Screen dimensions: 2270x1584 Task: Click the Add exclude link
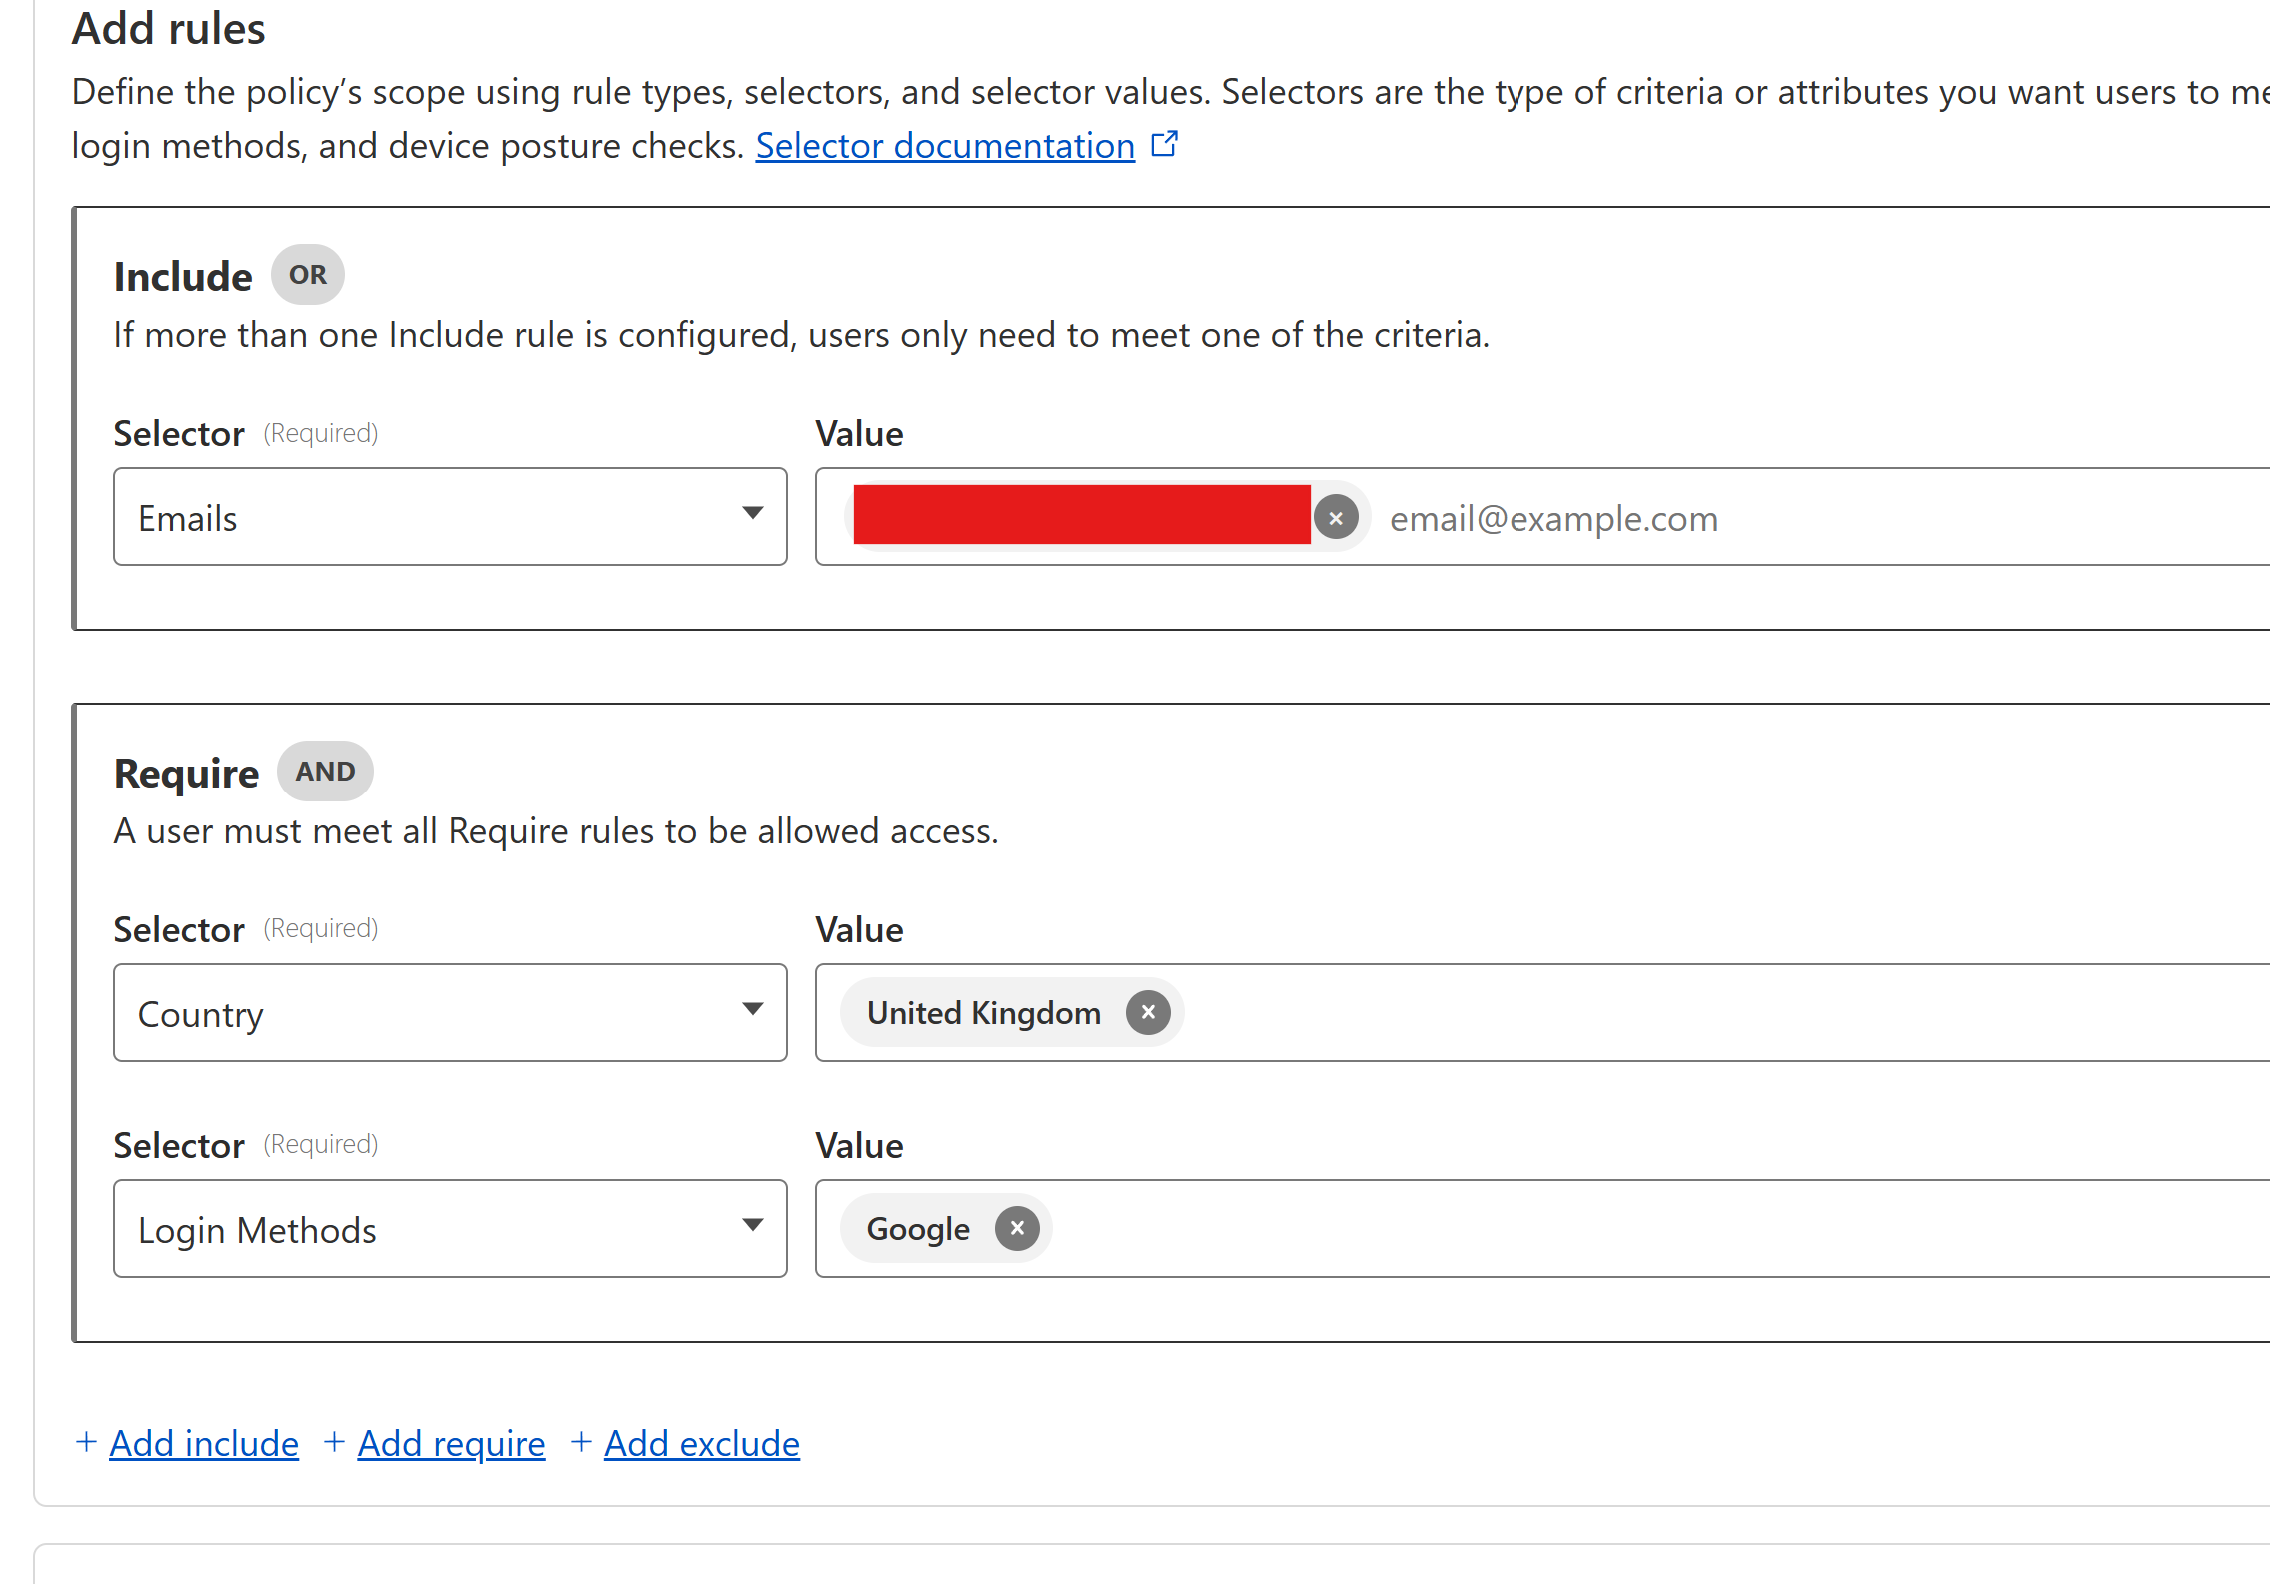pyautogui.click(x=701, y=1444)
